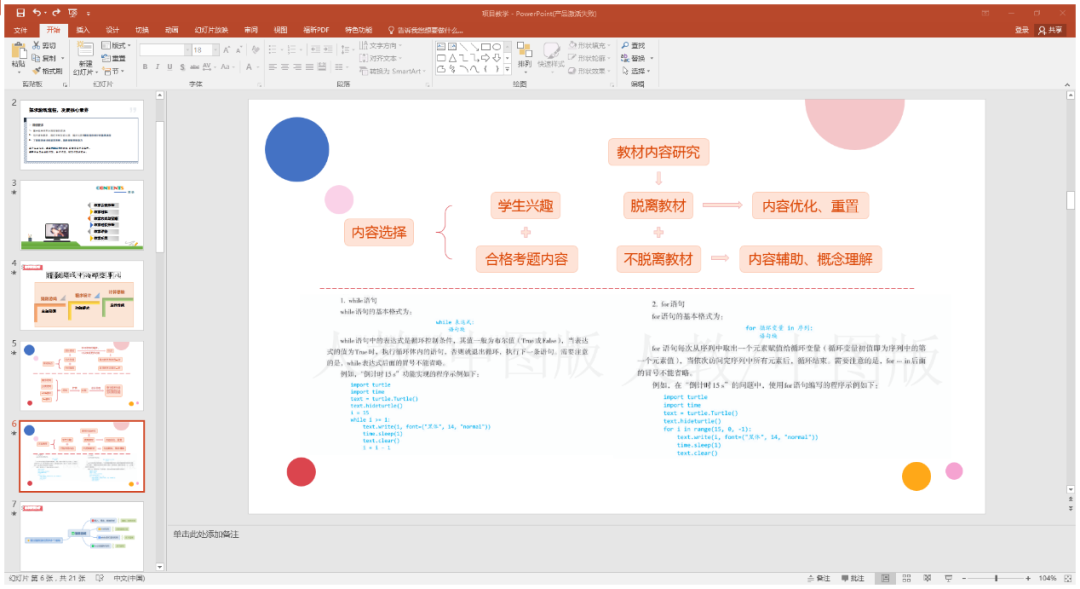Open the quick access toolbar customization arrow

(88, 13)
